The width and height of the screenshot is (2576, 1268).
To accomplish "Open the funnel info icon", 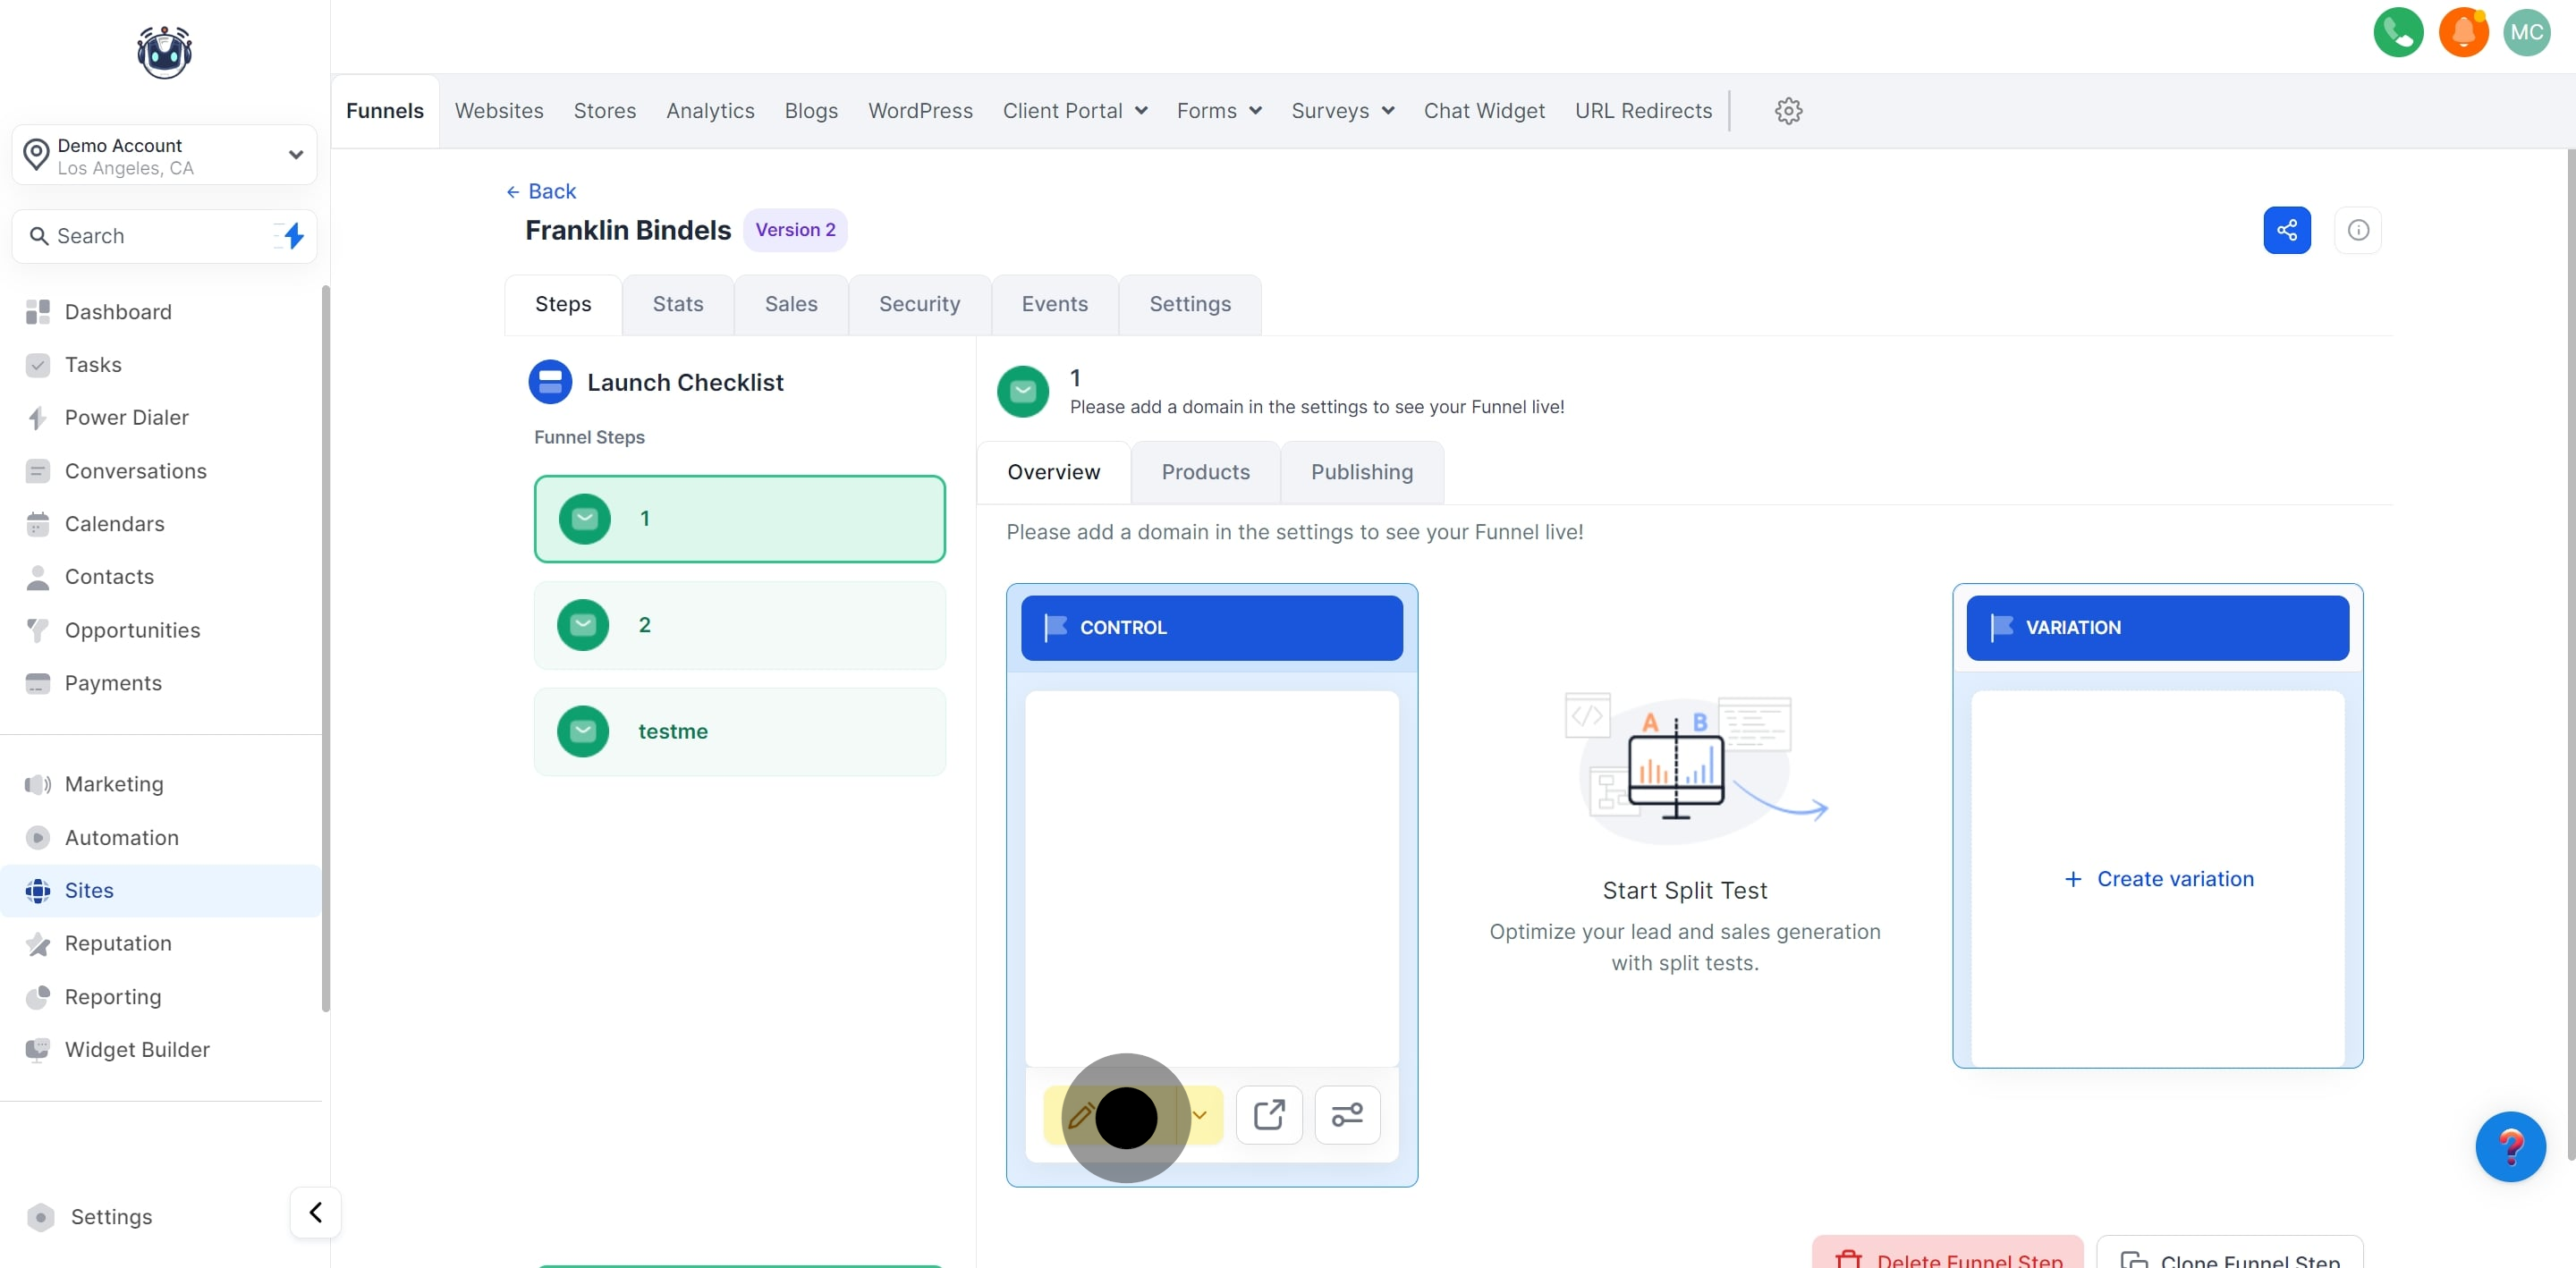I will (2357, 230).
